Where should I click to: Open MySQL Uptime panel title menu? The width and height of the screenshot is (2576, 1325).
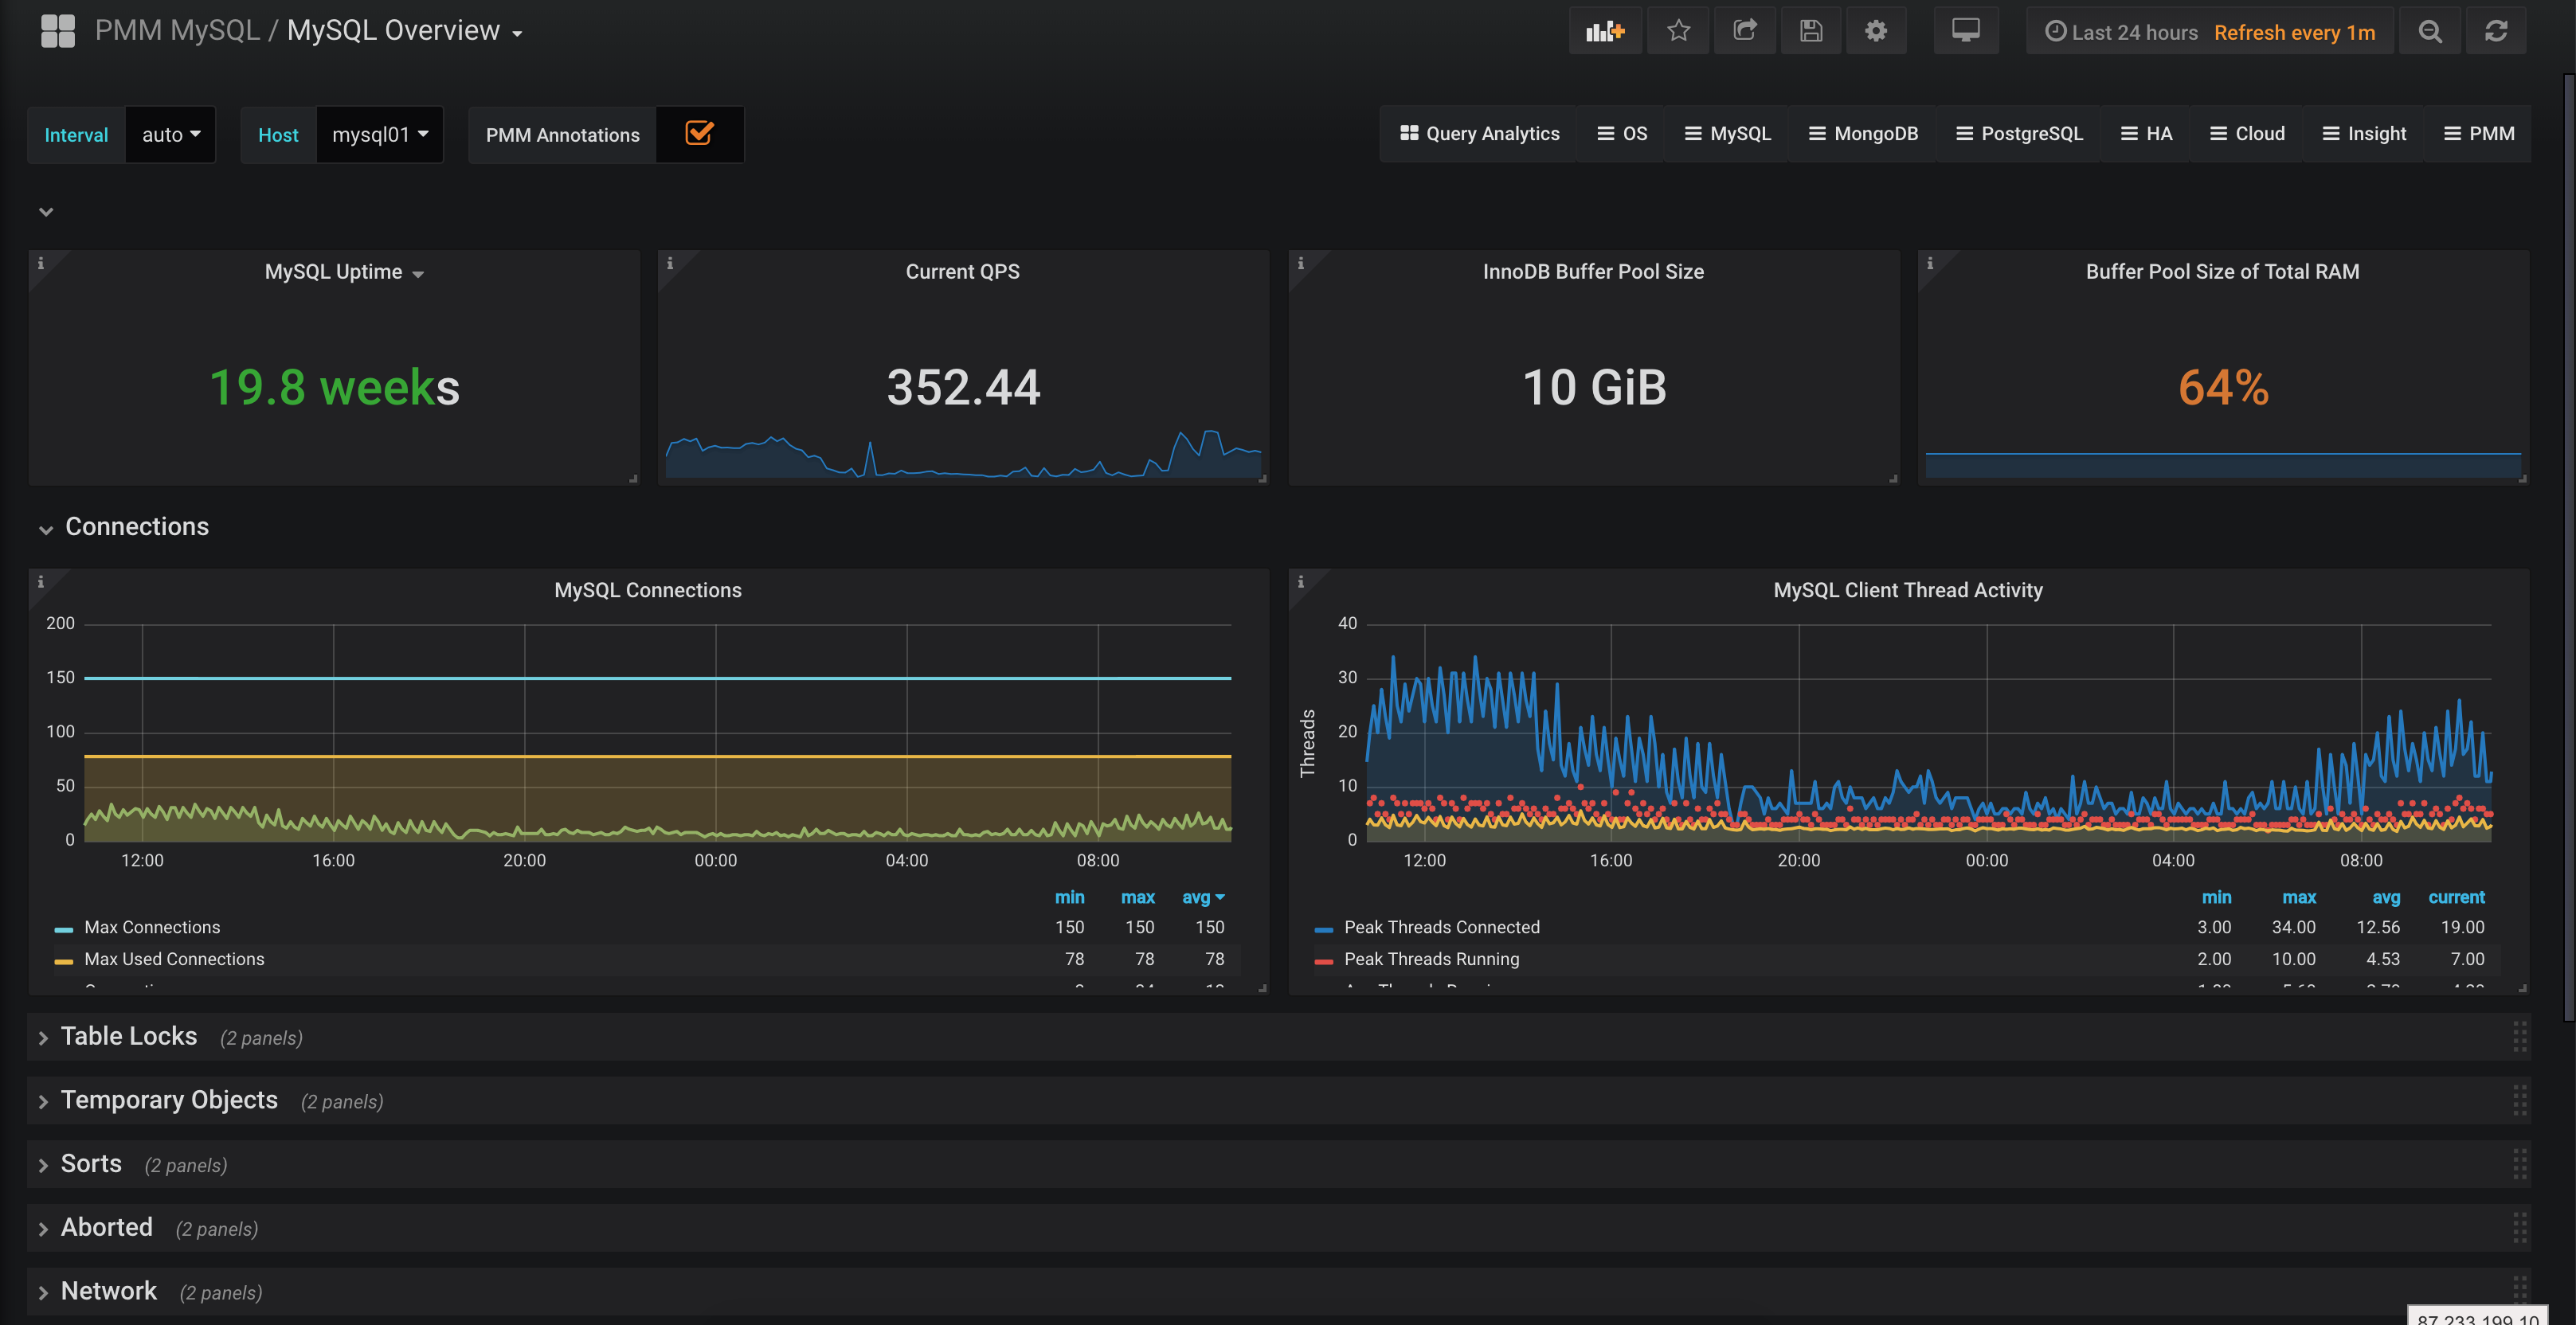click(x=344, y=272)
